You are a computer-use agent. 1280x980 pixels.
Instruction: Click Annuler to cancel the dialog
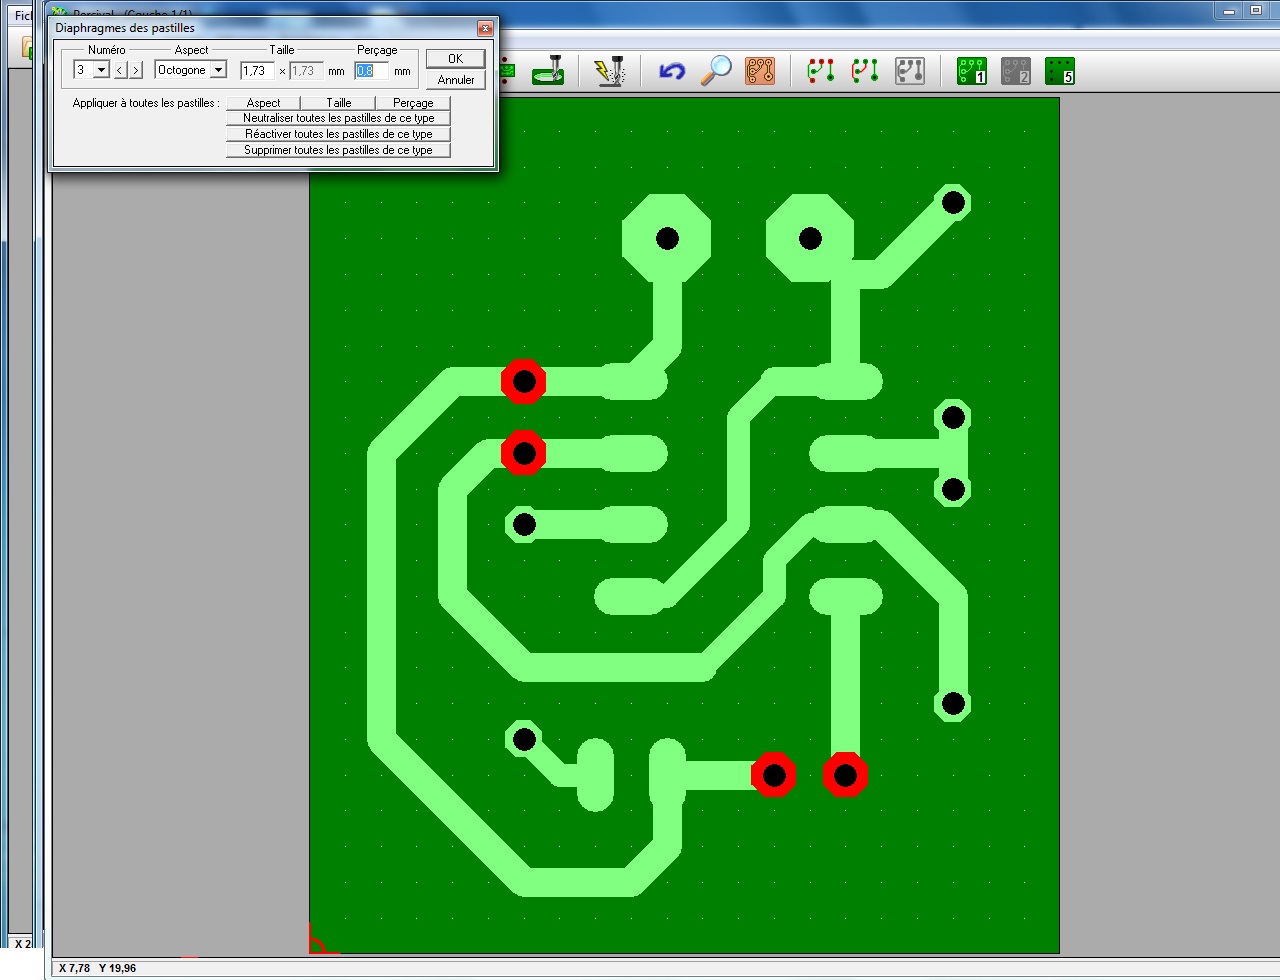pos(456,80)
